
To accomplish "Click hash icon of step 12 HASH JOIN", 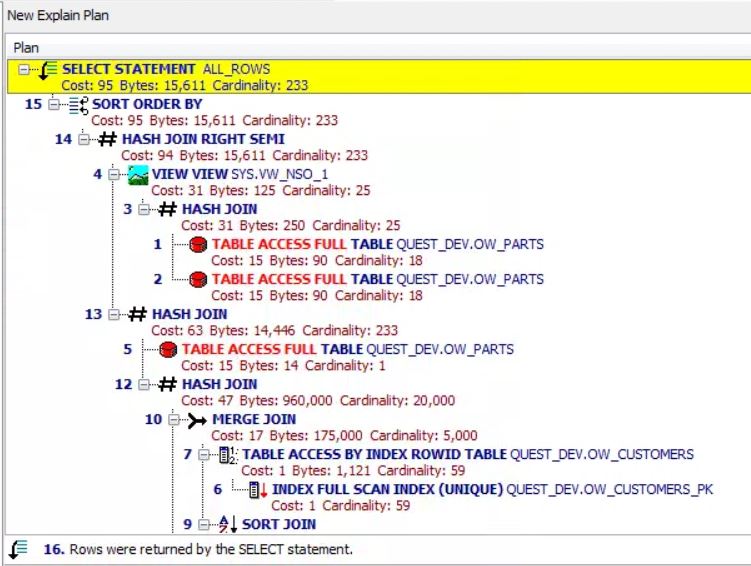I will (x=167, y=384).
